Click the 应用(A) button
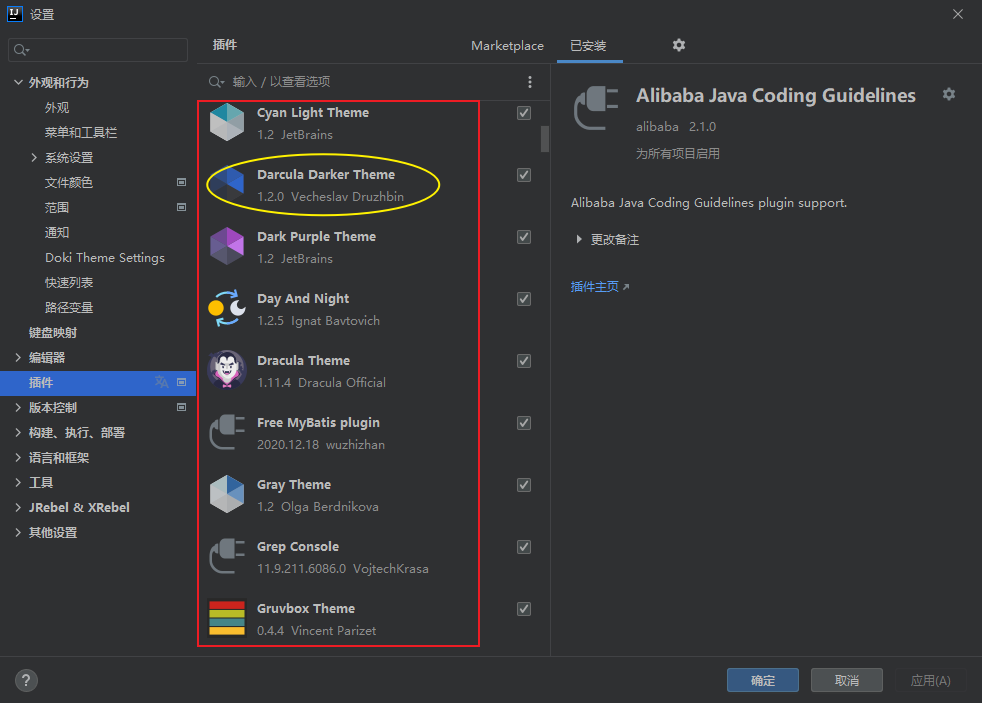 pos(931,680)
